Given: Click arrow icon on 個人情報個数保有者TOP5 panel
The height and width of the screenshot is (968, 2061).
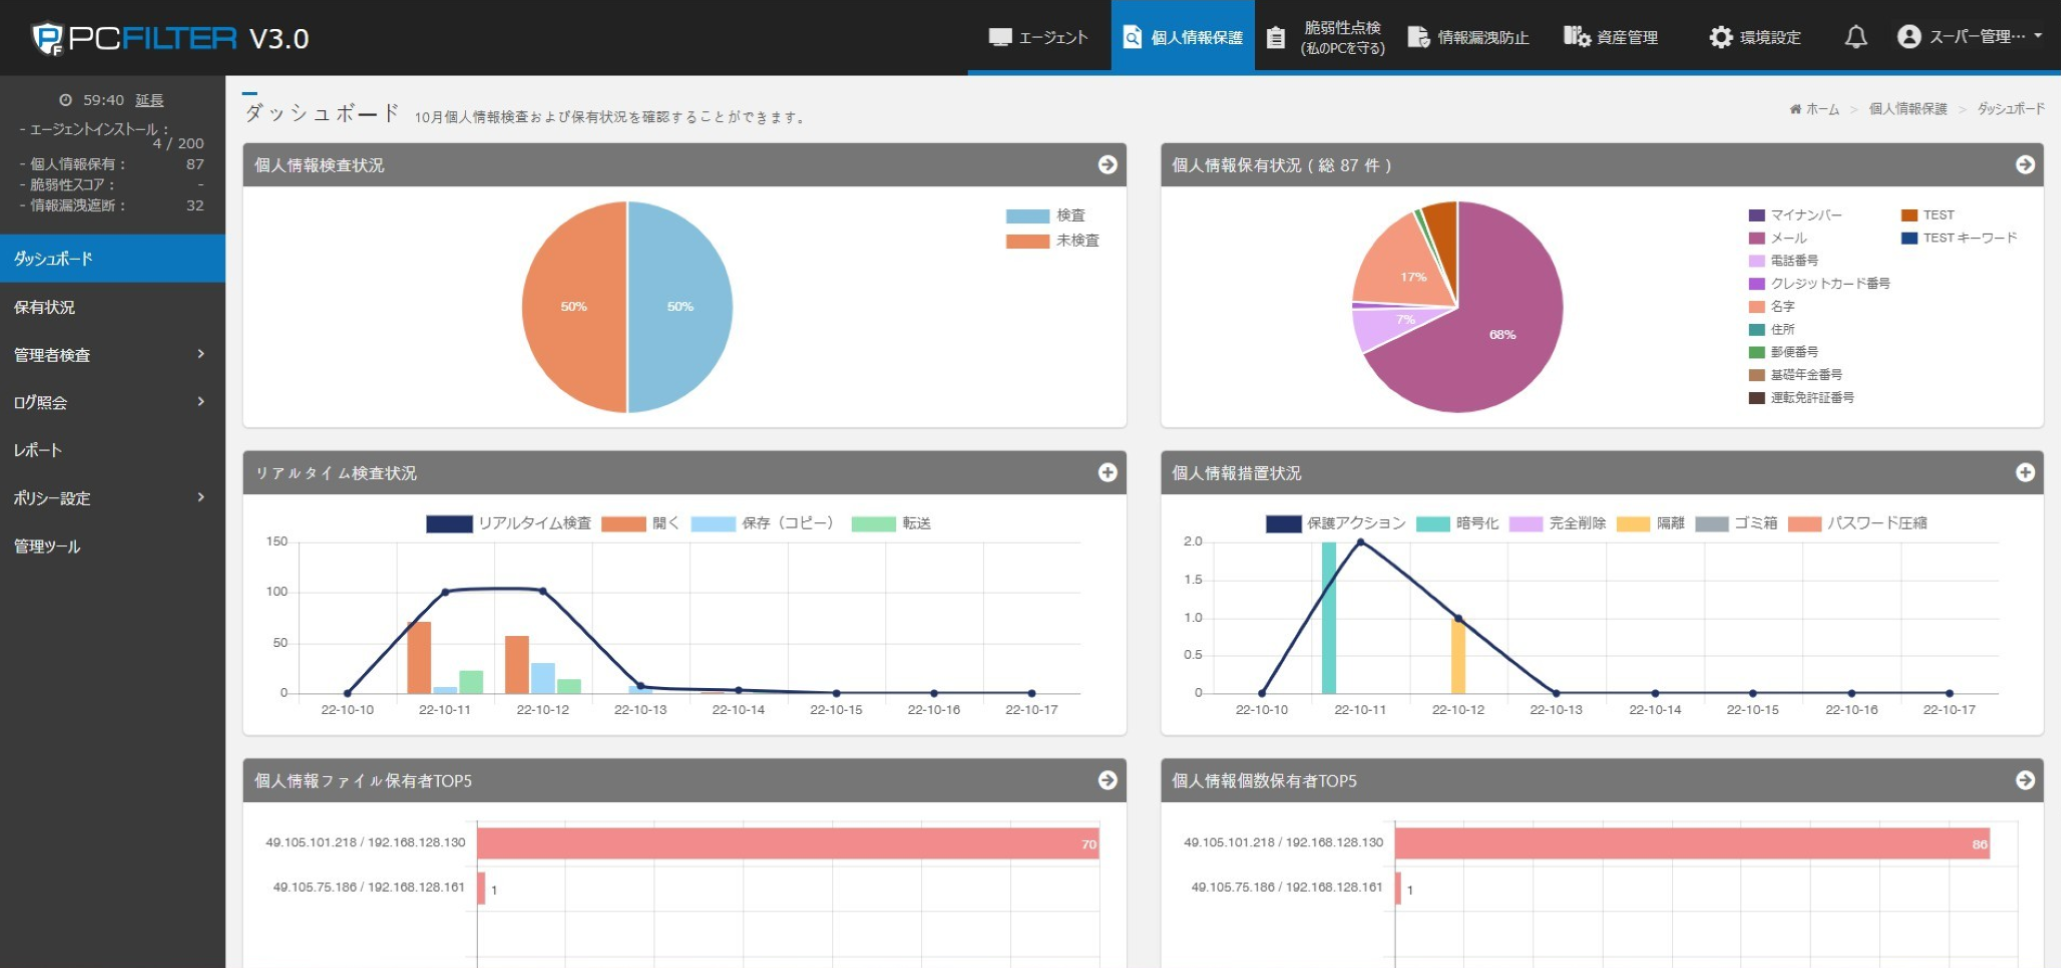Looking at the screenshot, I should [2025, 781].
